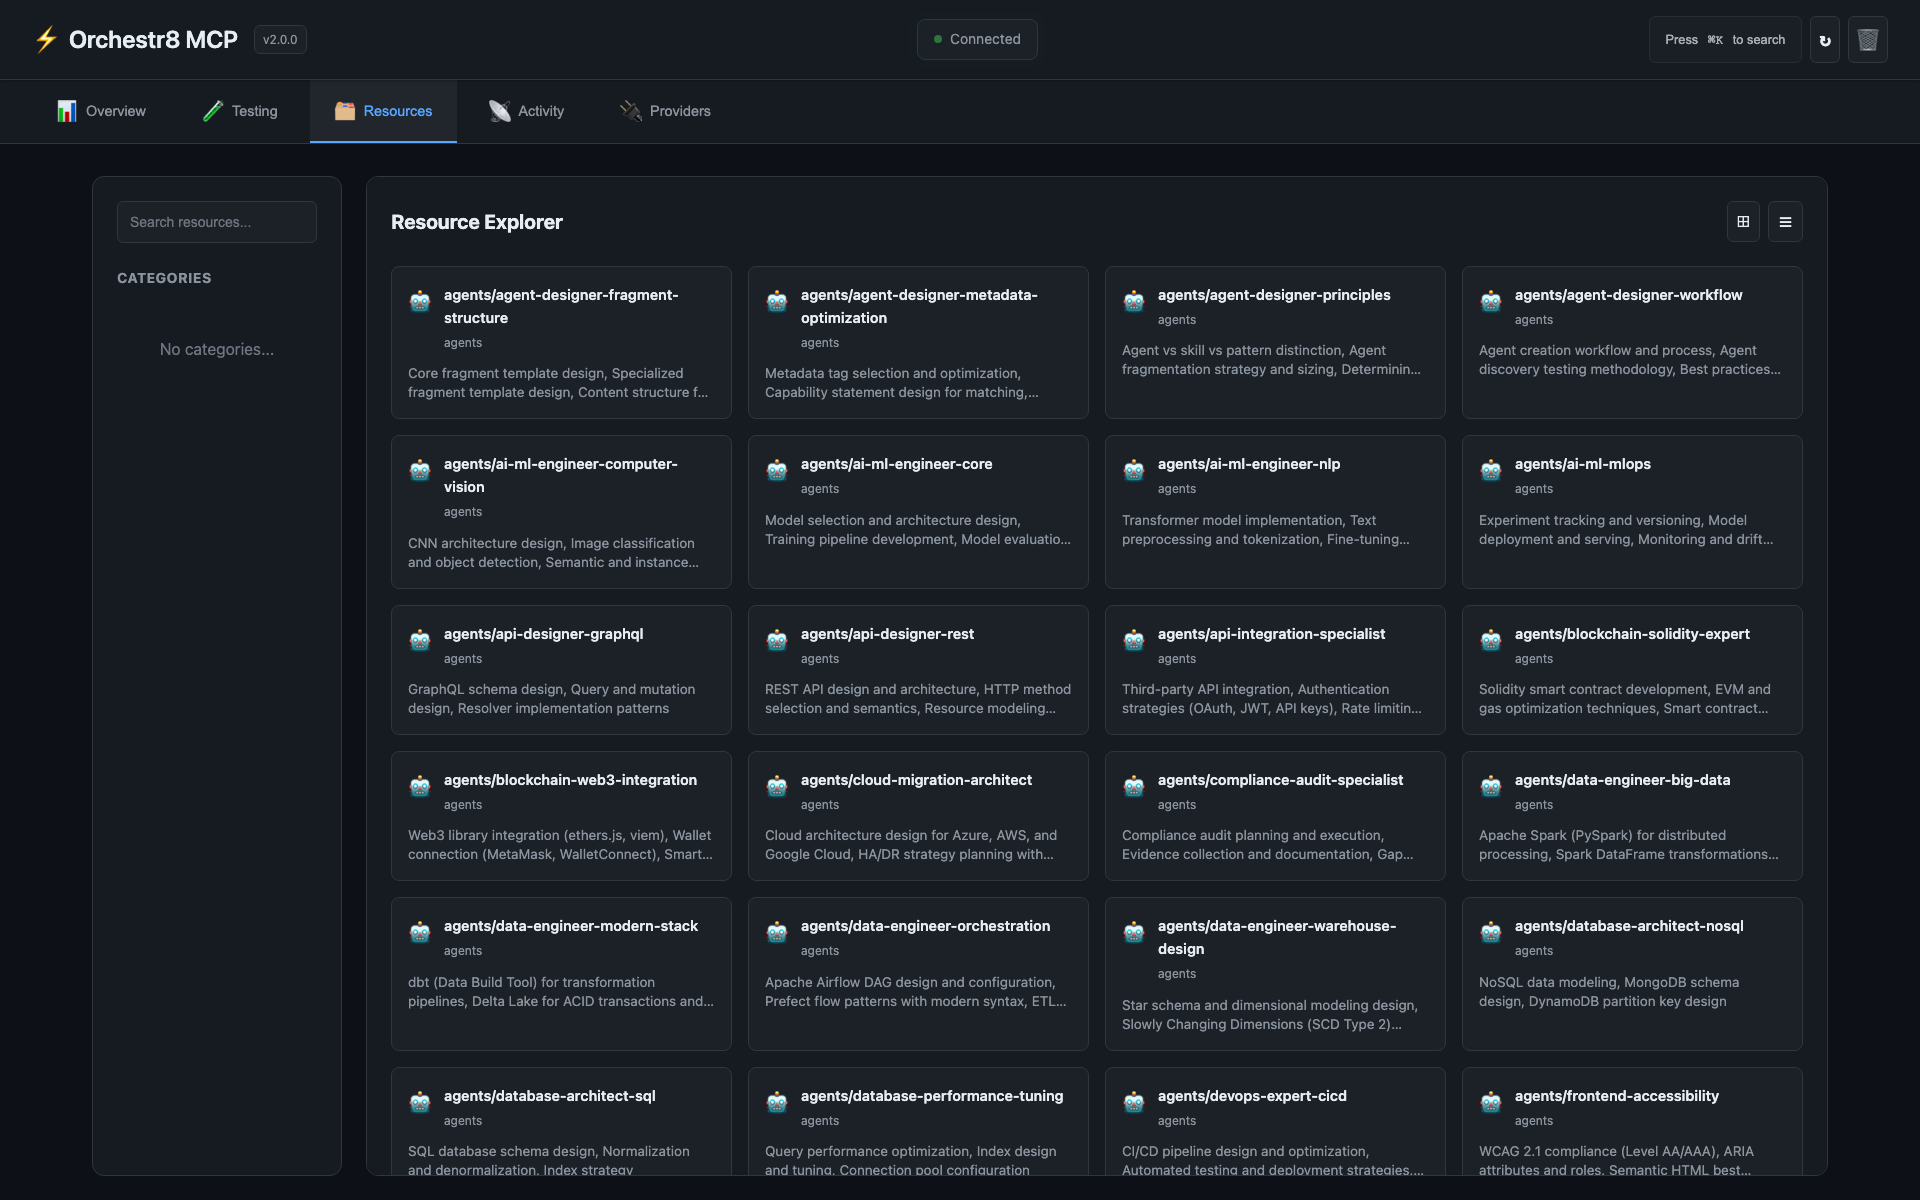This screenshot has width=1920, height=1200.
Task: Open agents/api-designer-graphql title
Action: click(x=543, y=634)
